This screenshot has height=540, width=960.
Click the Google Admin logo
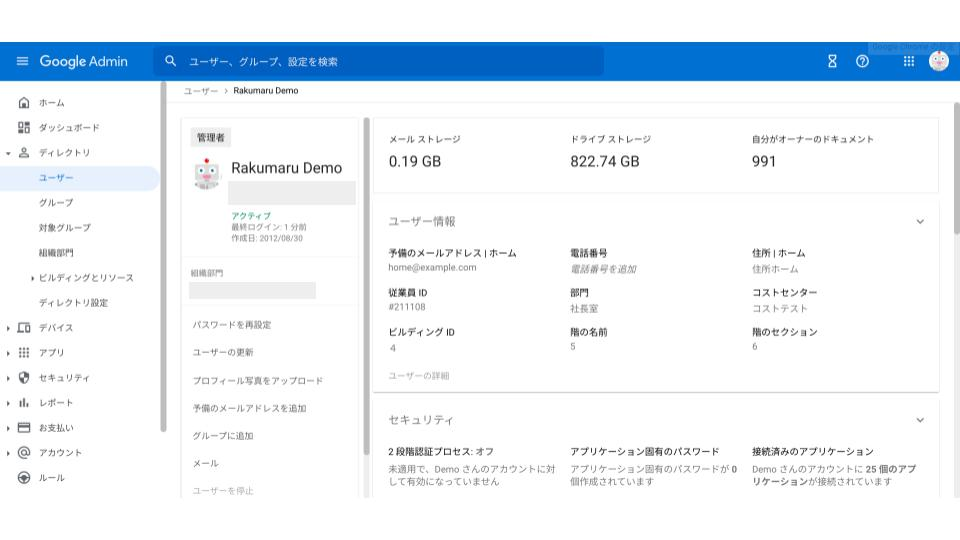click(83, 61)
